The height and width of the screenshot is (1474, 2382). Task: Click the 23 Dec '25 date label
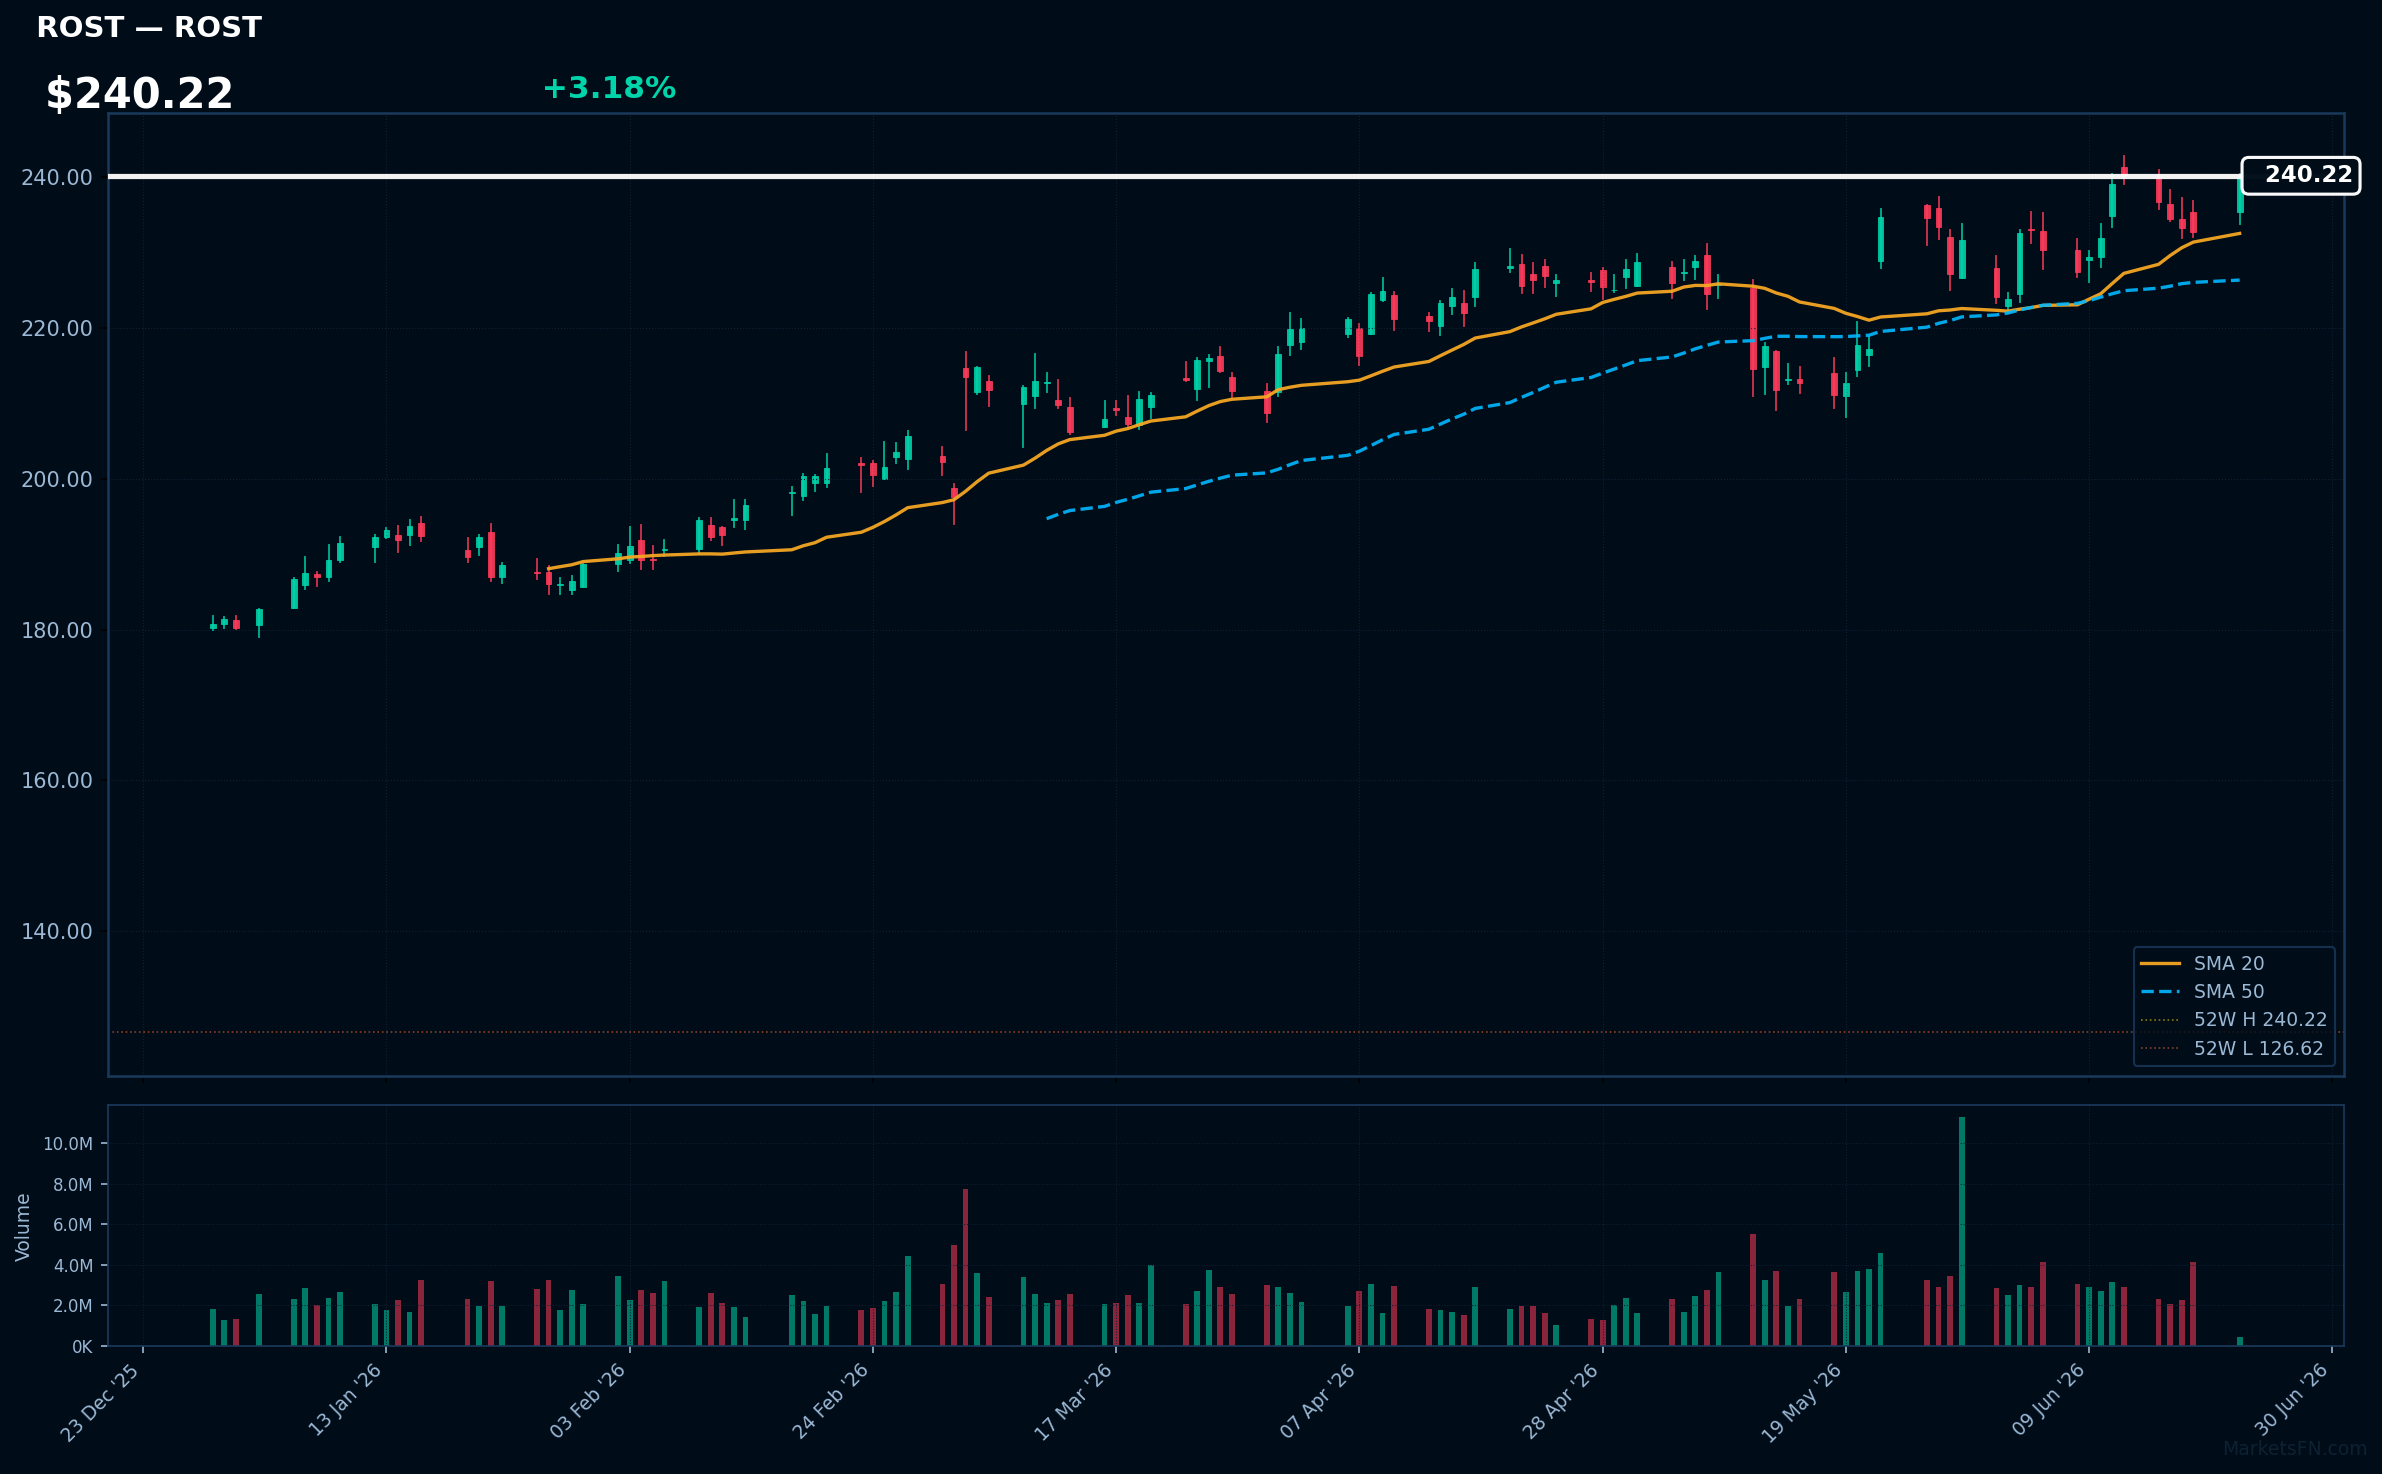[101, 1402]
